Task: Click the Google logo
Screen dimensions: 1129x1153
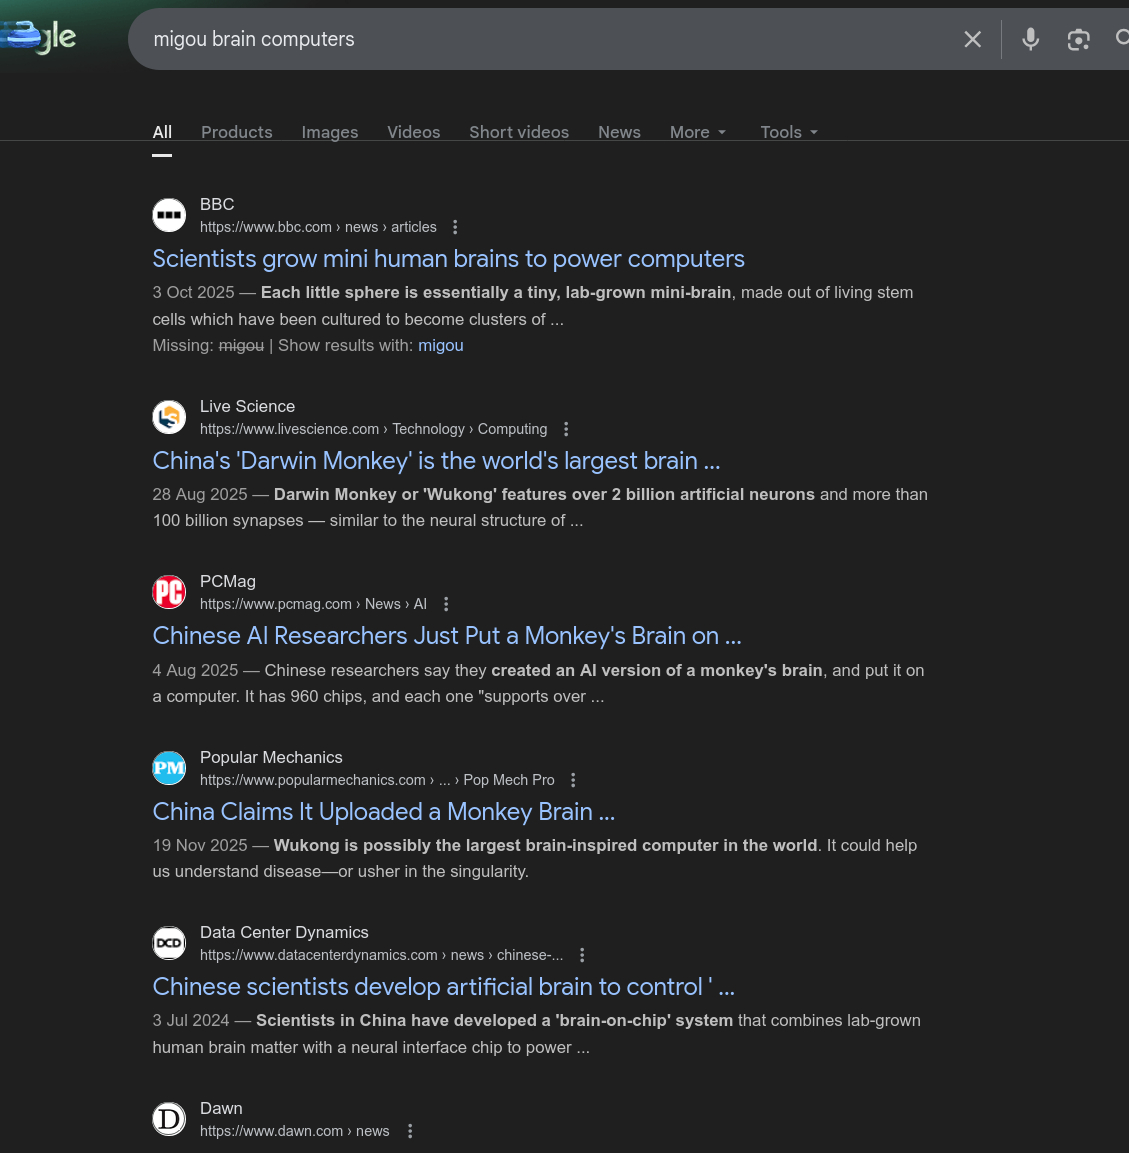Action: point(40,37)
